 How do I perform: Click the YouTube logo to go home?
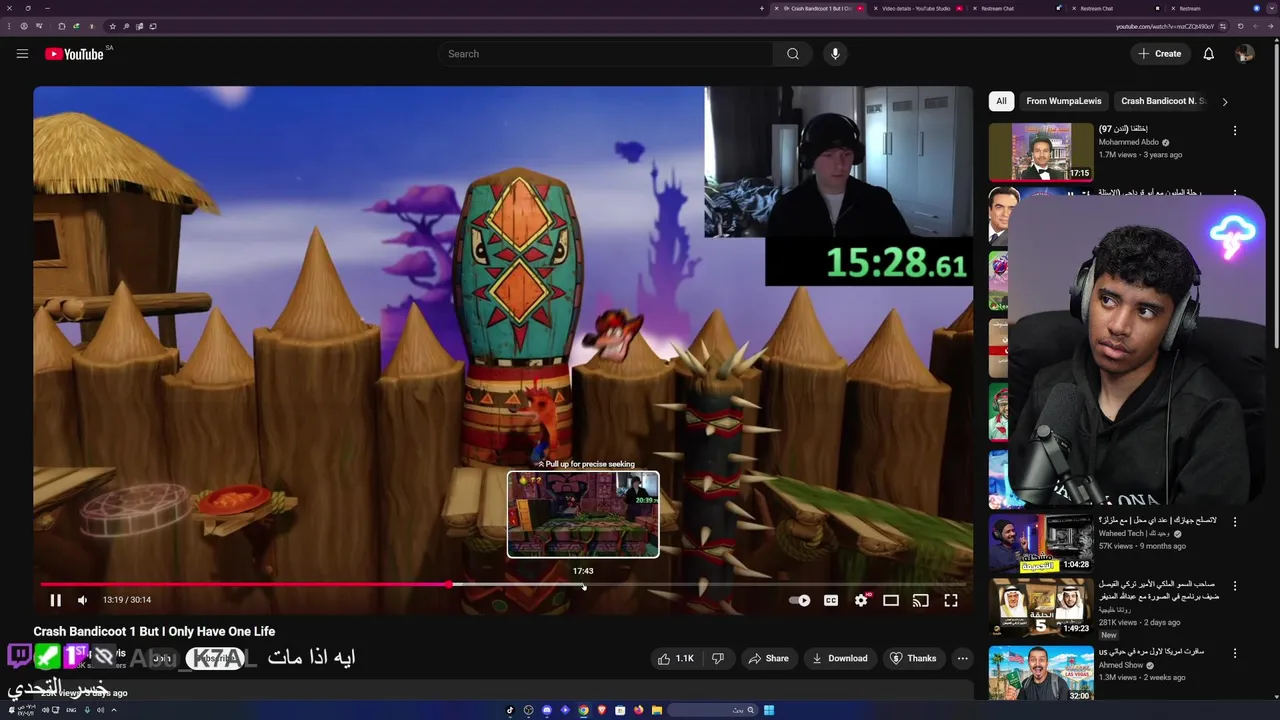tap(75, 54)
